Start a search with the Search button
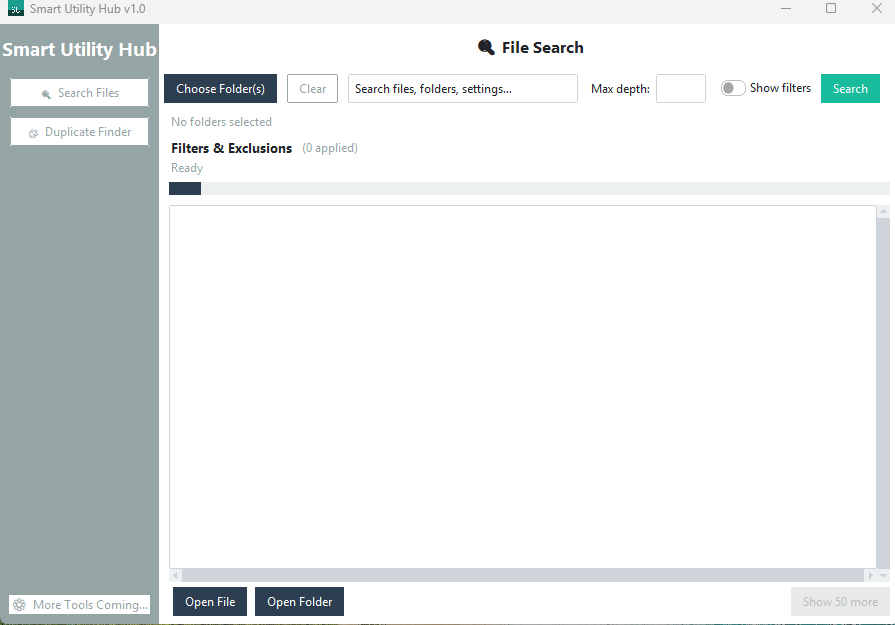Viewport: 895px width, 625px height. click(x=850, y=88)
